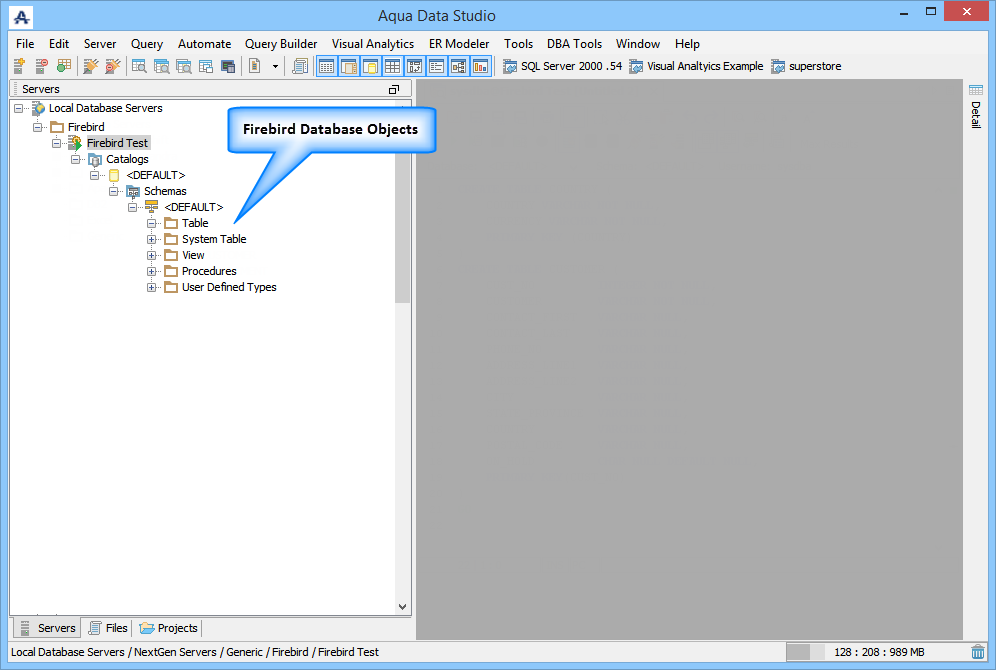Switch to the Files tab
This screenshot has width=996, height=670.
click(108, 628)
